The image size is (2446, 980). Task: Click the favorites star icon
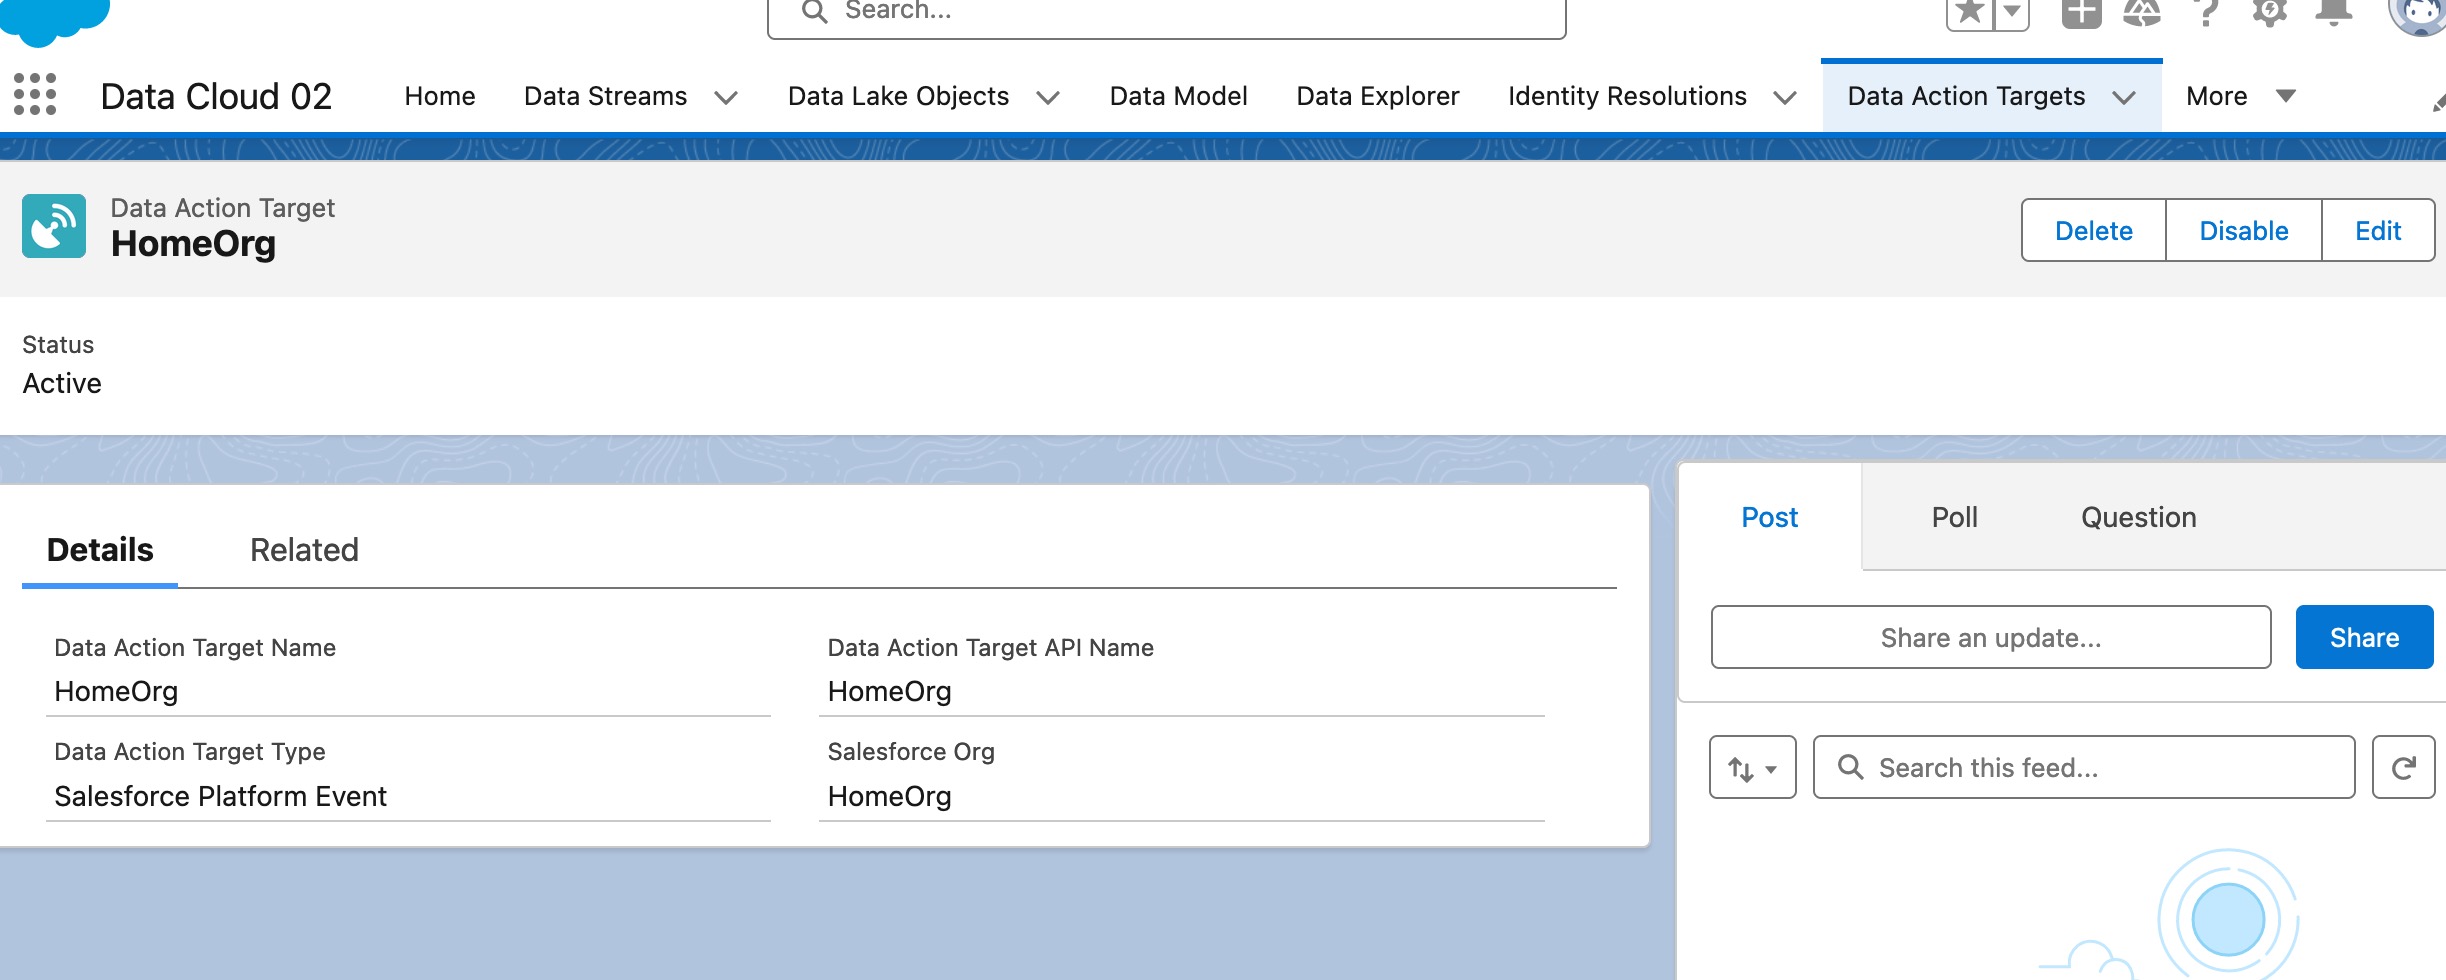(x=1970, y=12)
